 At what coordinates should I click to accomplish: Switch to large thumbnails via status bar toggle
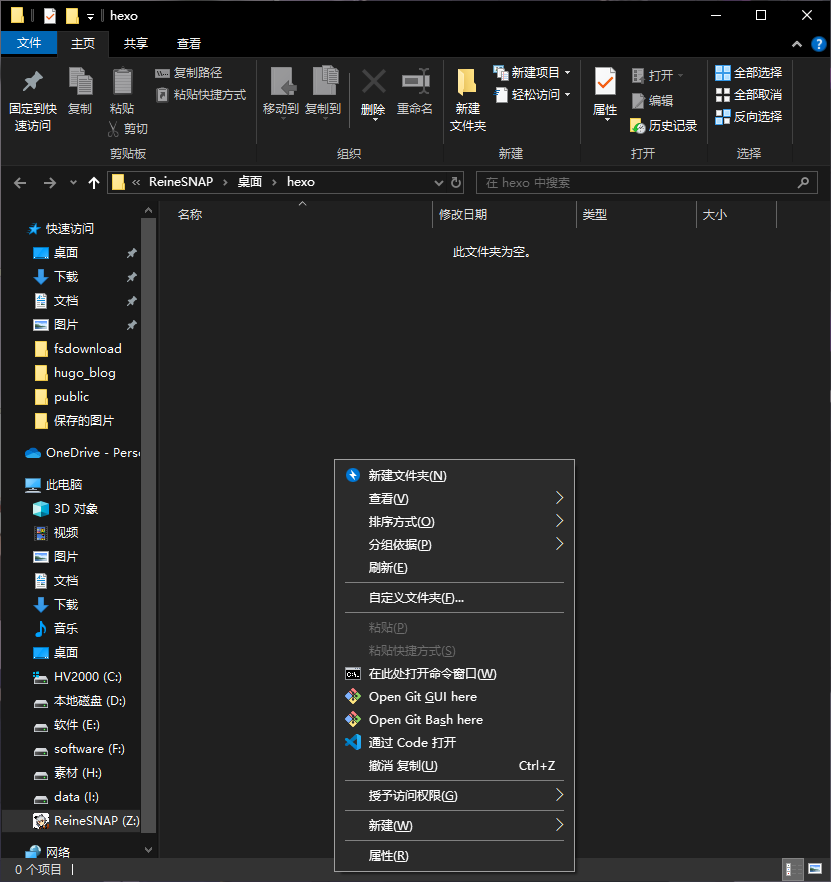[x=815, y=869]
